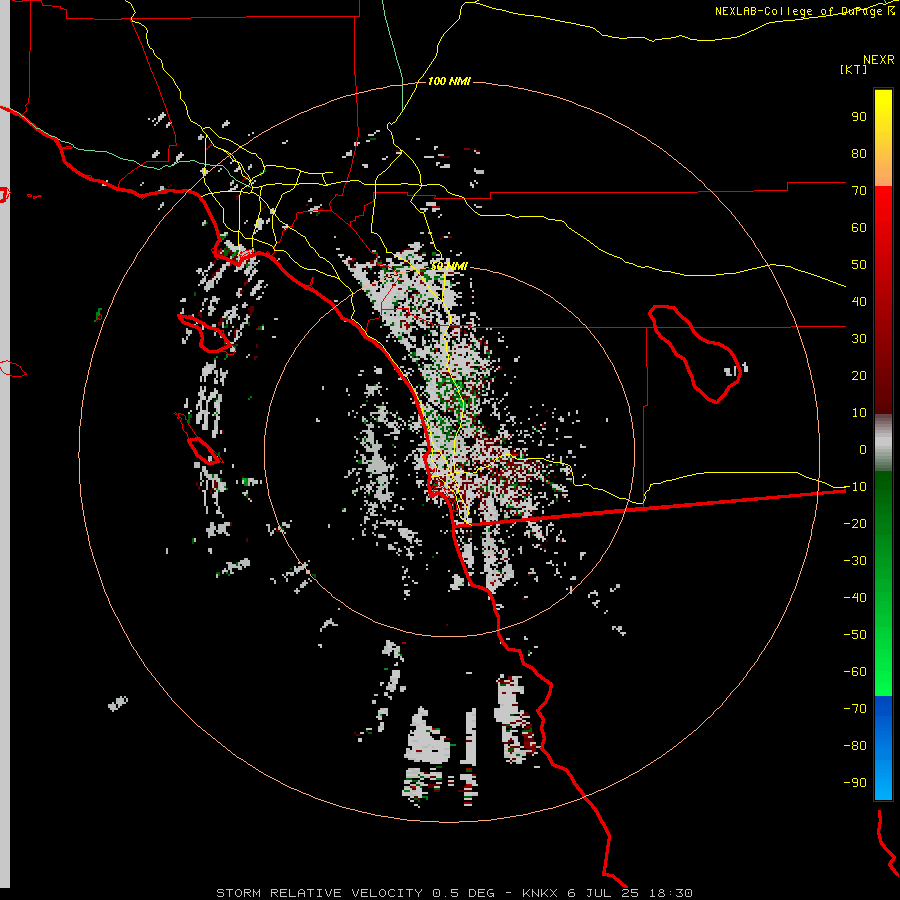Image resolution: width=900 pixels, height=900 pixels.
Task: Click the -20 value on velocity scale
Action: tap(855, 523)
